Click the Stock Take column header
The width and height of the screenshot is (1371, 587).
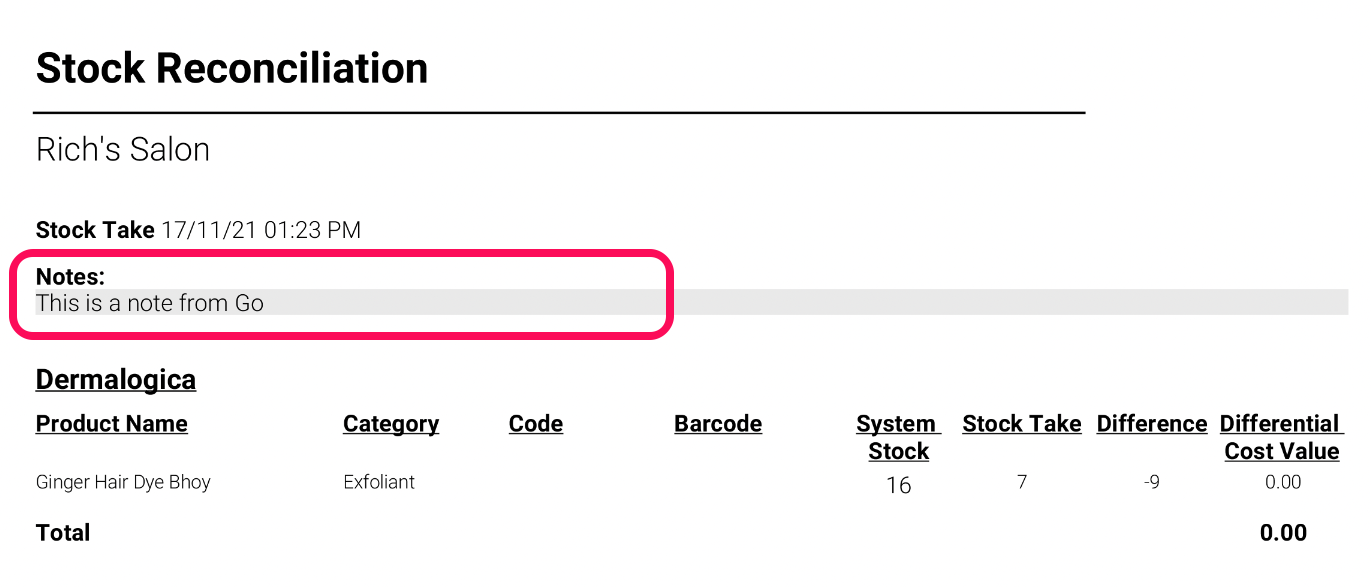(x=1022, y=424)
